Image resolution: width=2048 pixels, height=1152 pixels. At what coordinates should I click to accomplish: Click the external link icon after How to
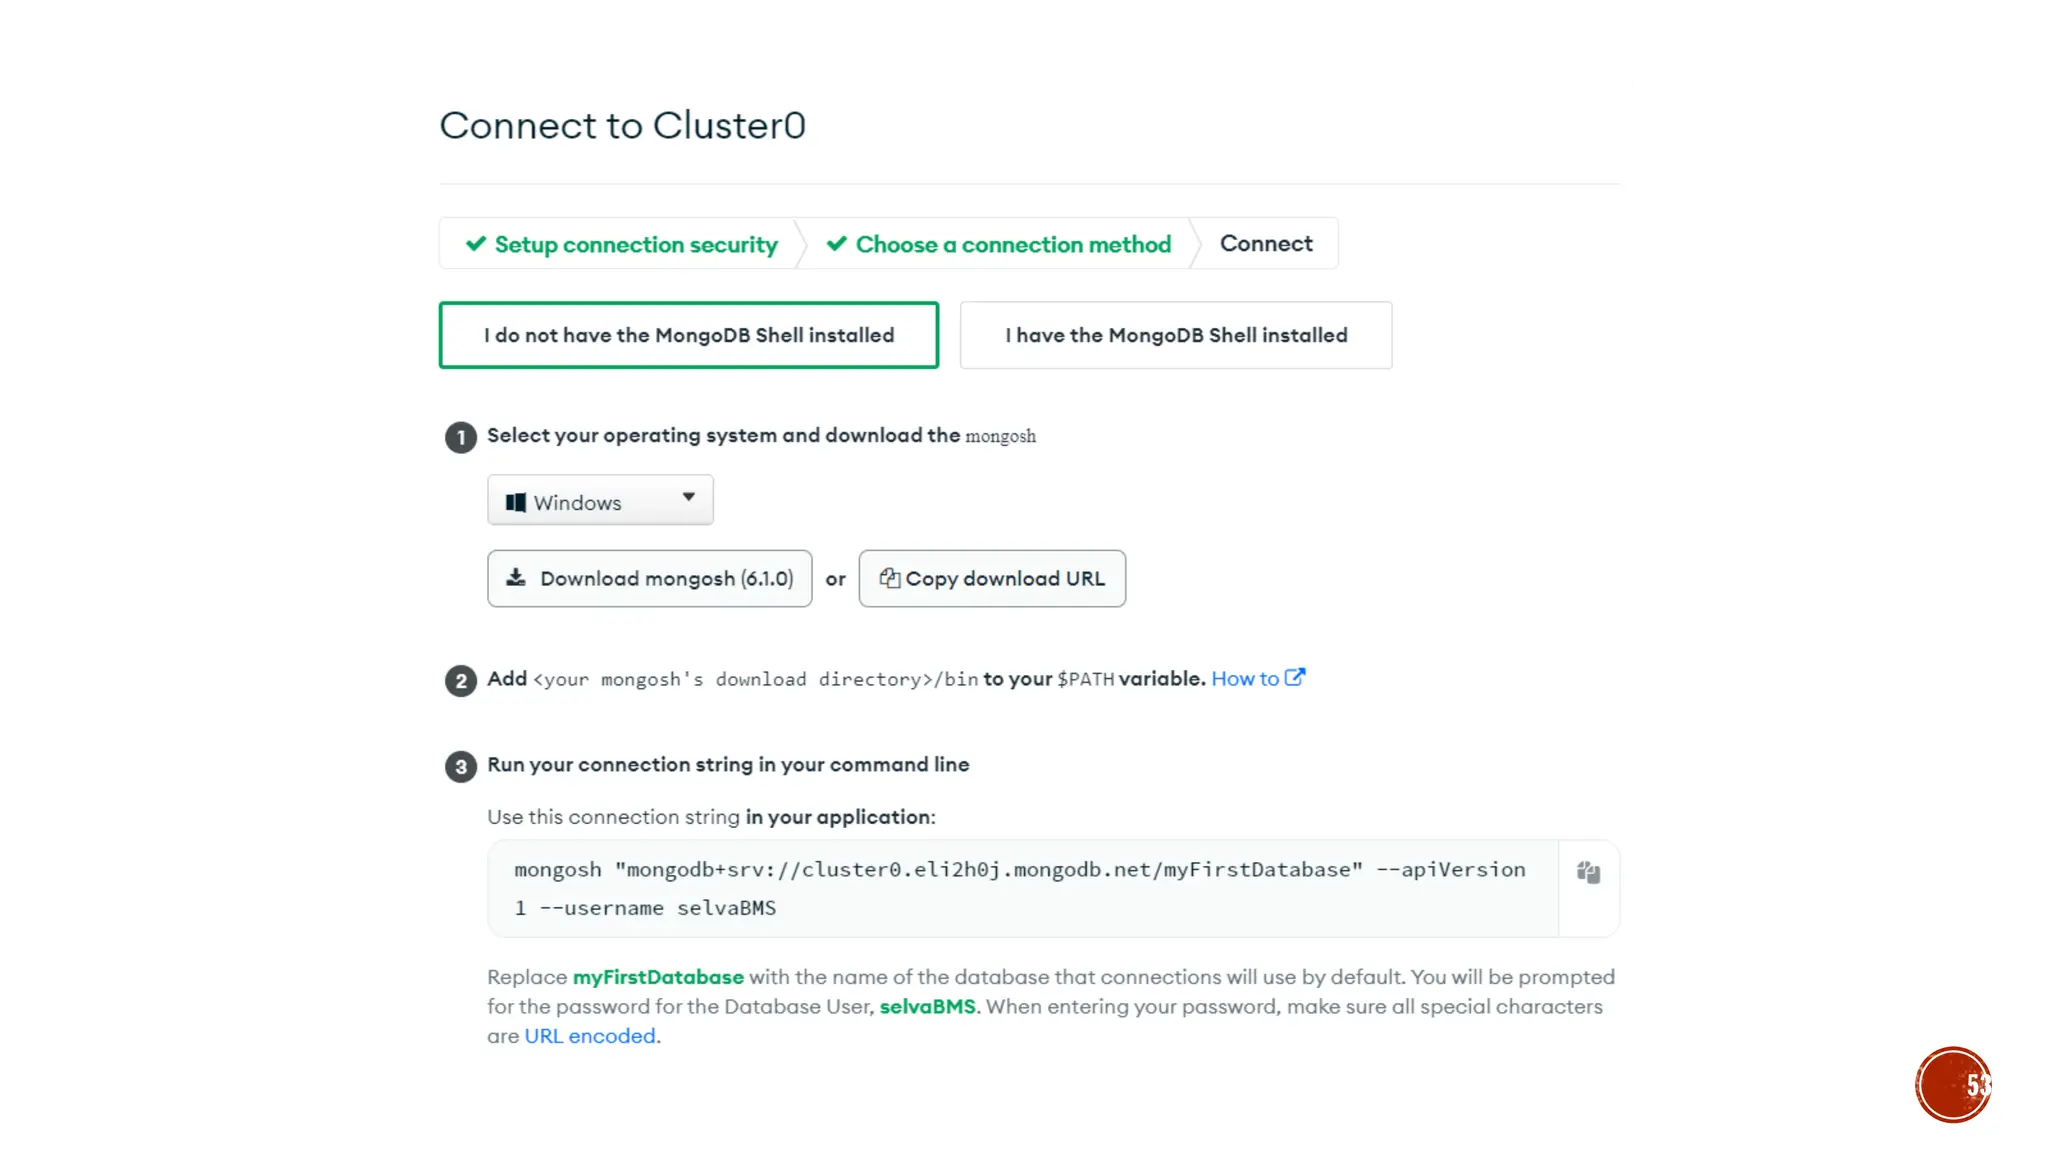coord(1295,678)
